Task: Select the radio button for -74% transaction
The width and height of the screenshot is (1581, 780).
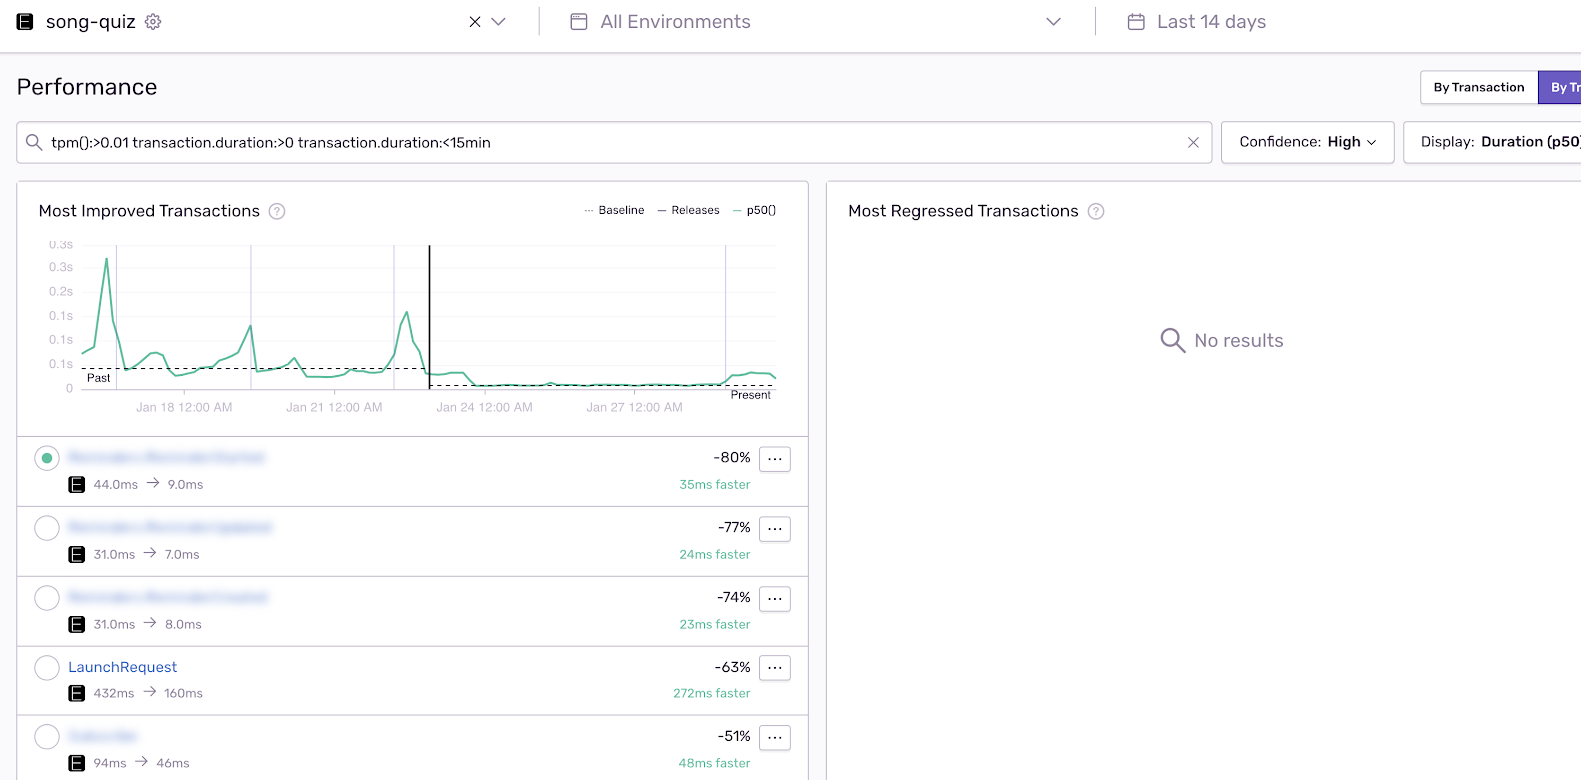Action: click(47, 598)
